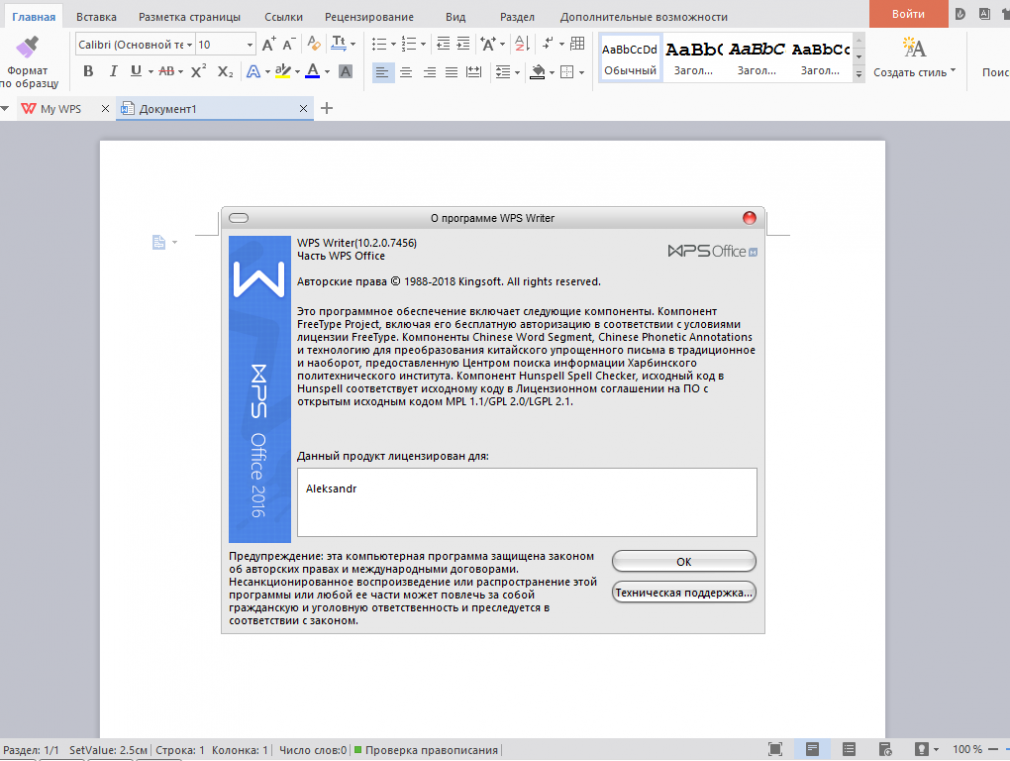Increase paragraph indent

(463, 44)
